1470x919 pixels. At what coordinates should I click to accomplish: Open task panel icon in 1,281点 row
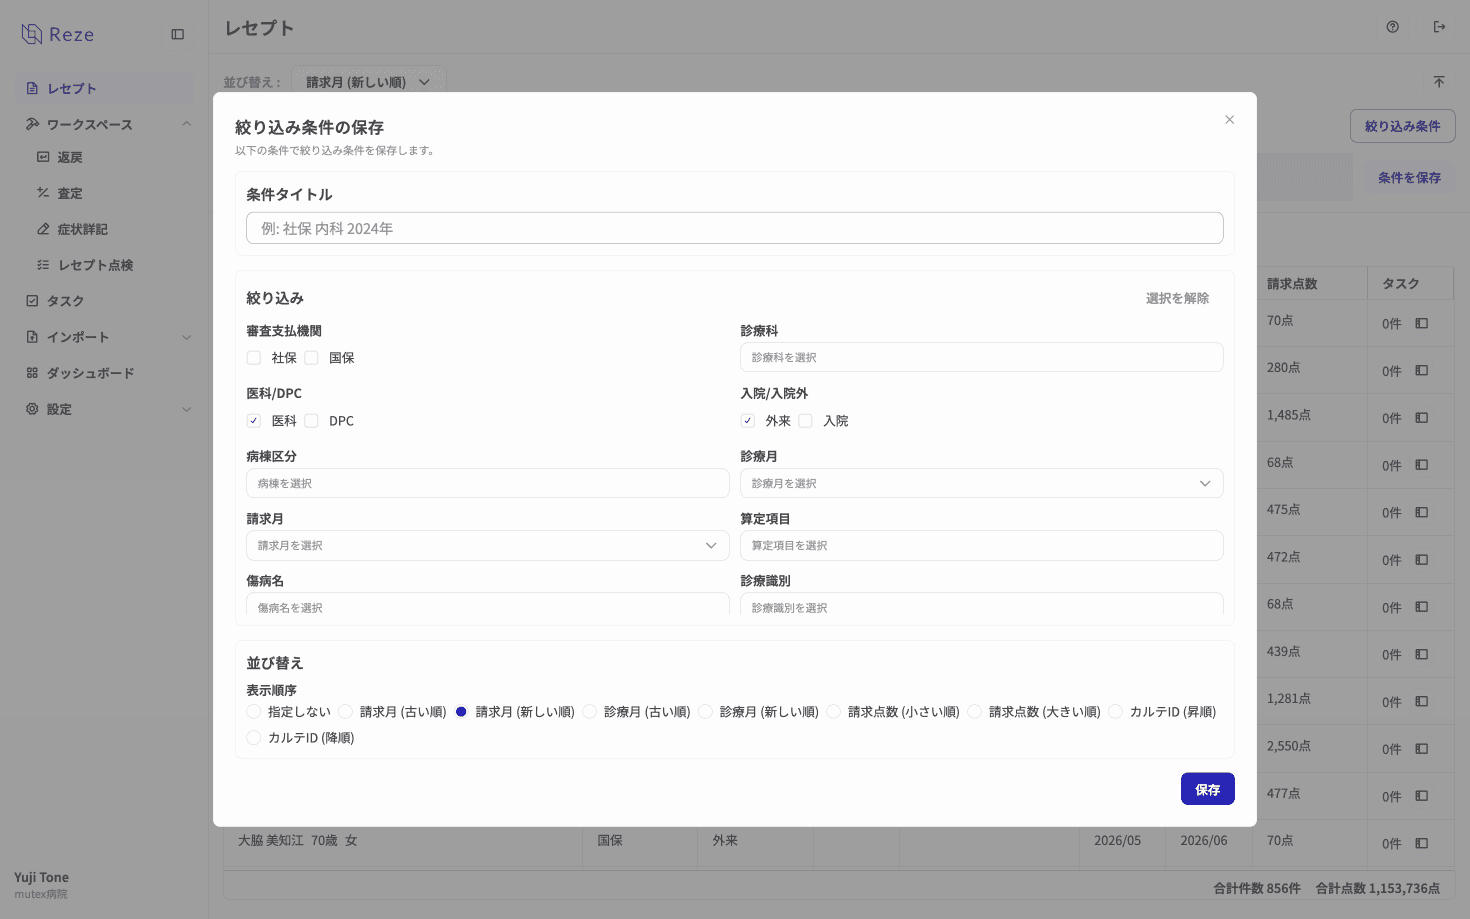[x=1422, y=702]
